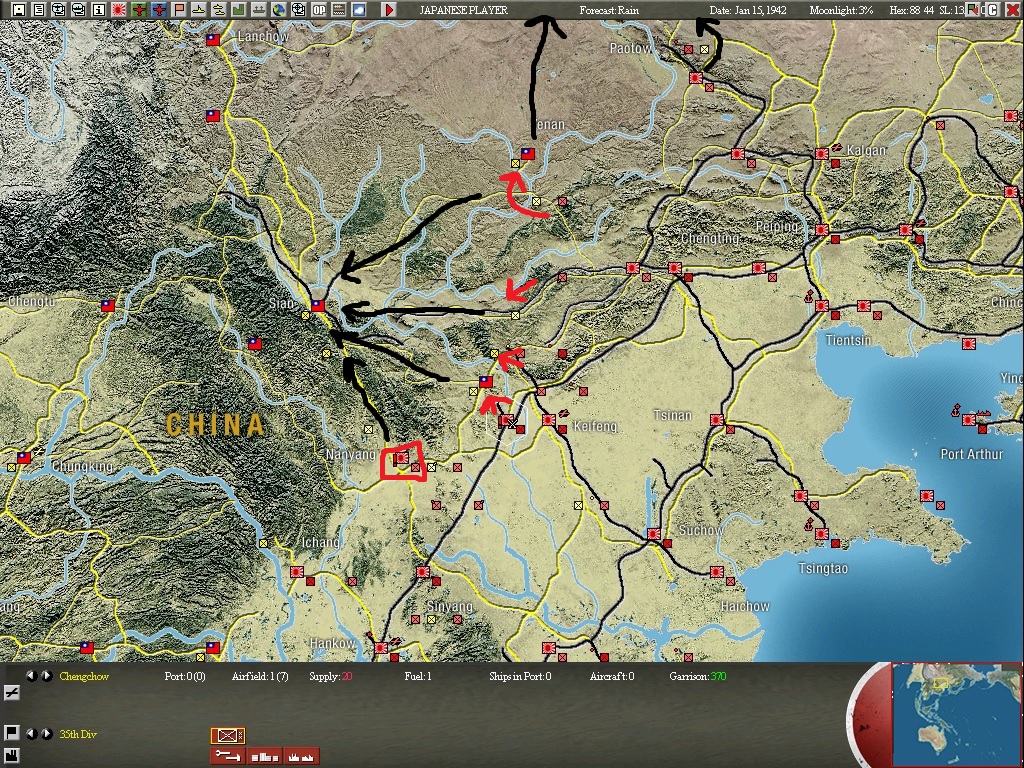Click the airfield runway icon in the bottom panel
This screenshot has width=1024, height=768.
(x=11, y=693)
